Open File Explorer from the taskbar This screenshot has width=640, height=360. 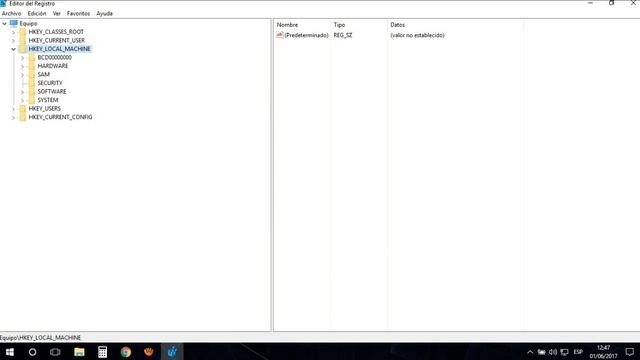[79, 352]
